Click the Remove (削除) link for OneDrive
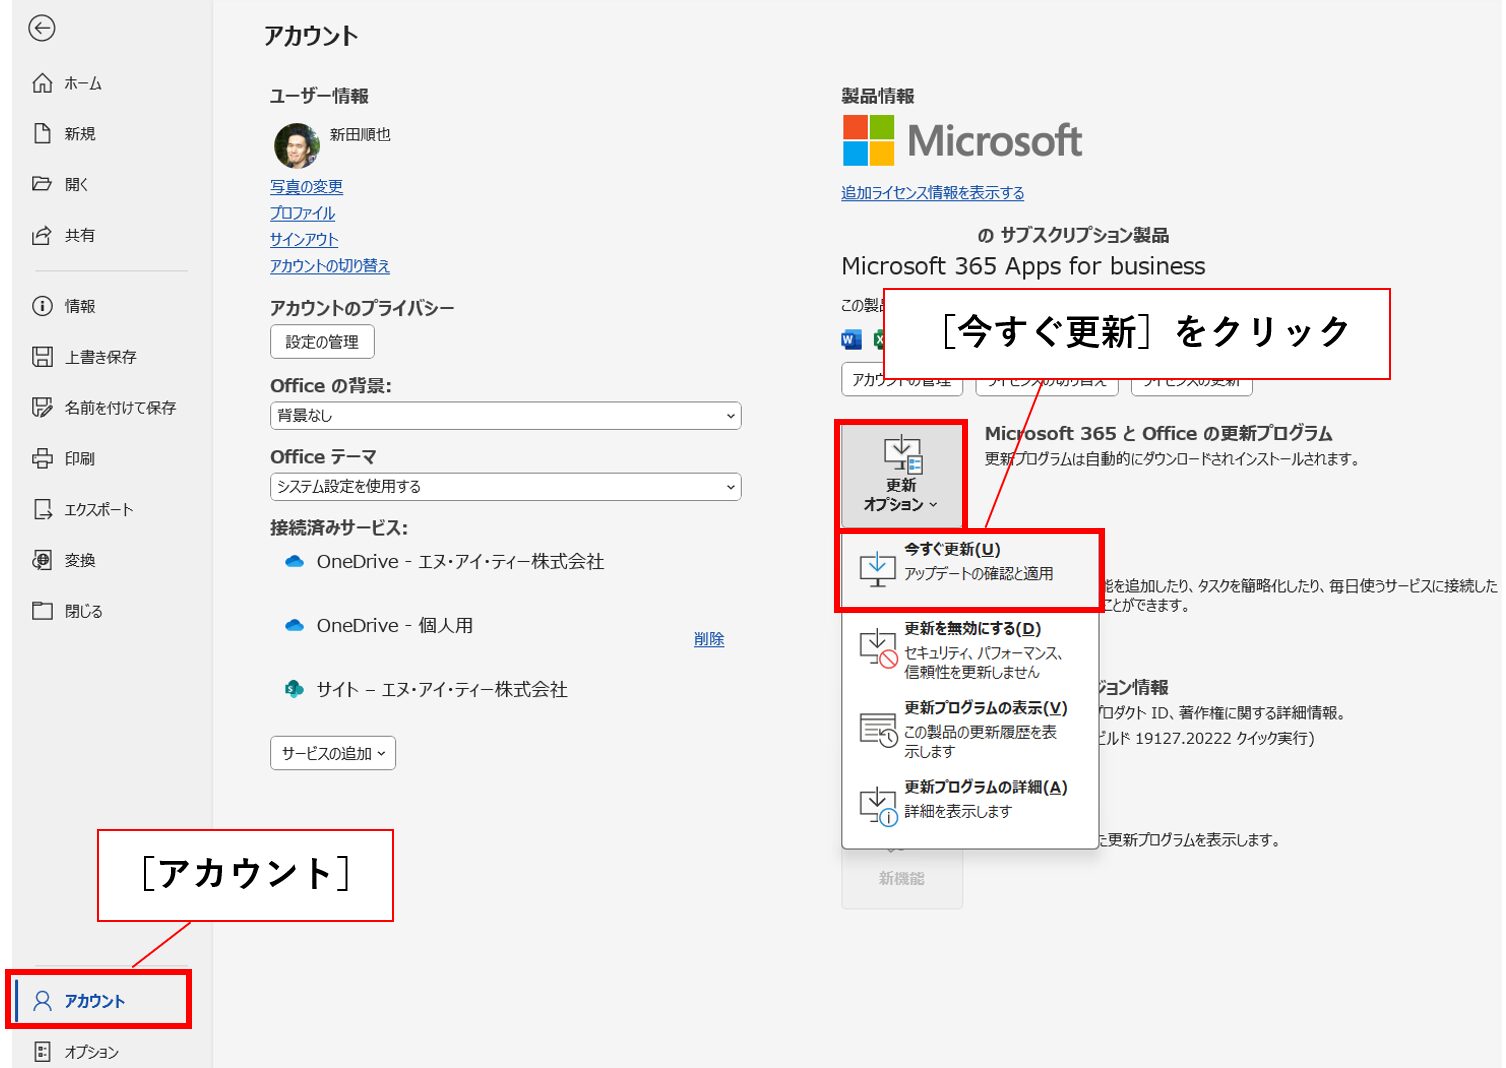 pyautogui.click(x=709, y=639)
